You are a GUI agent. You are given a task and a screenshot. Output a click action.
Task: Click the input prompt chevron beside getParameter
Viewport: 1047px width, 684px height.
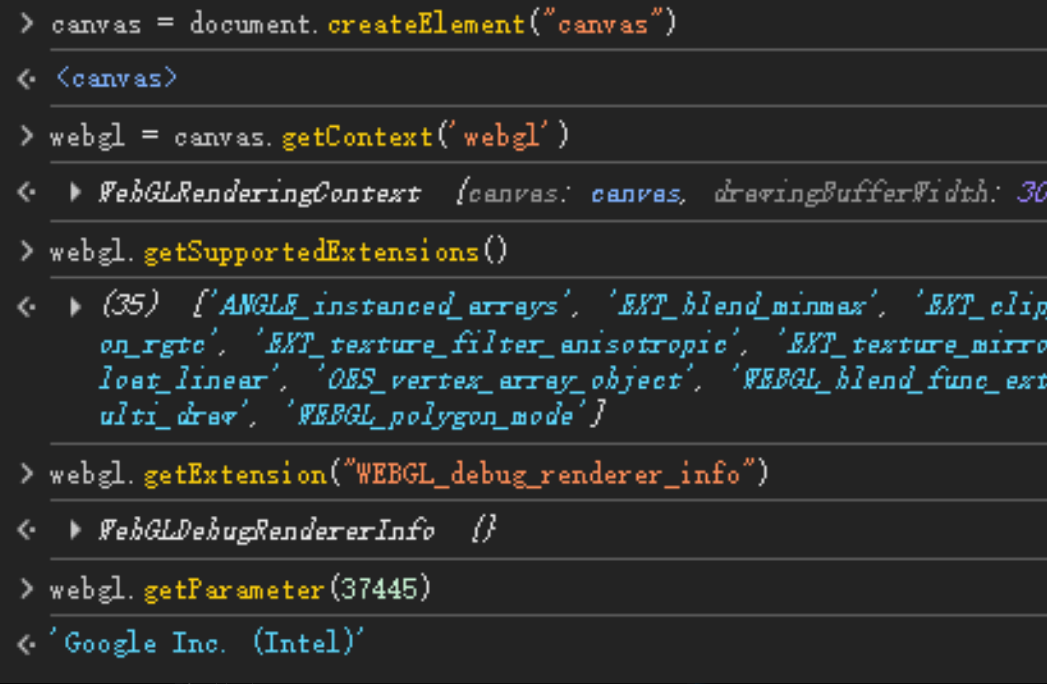(27, 588)
